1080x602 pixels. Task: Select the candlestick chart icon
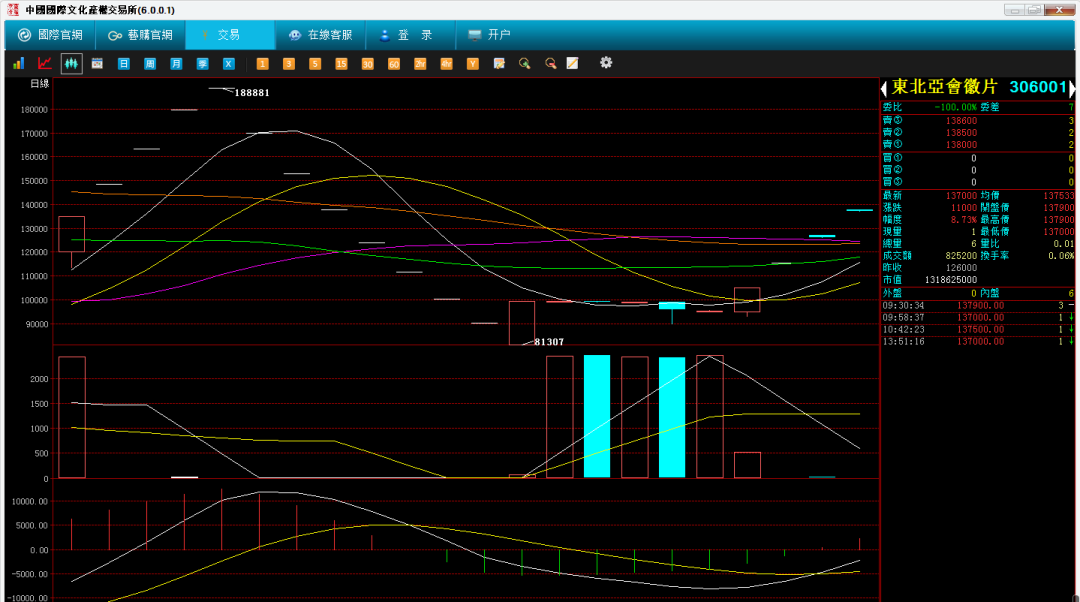[x=71, y=63]
